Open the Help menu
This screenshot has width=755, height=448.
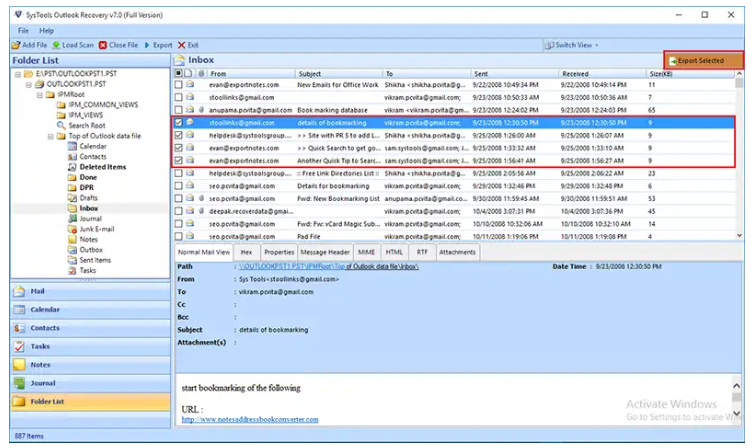[x=46, y=30]
